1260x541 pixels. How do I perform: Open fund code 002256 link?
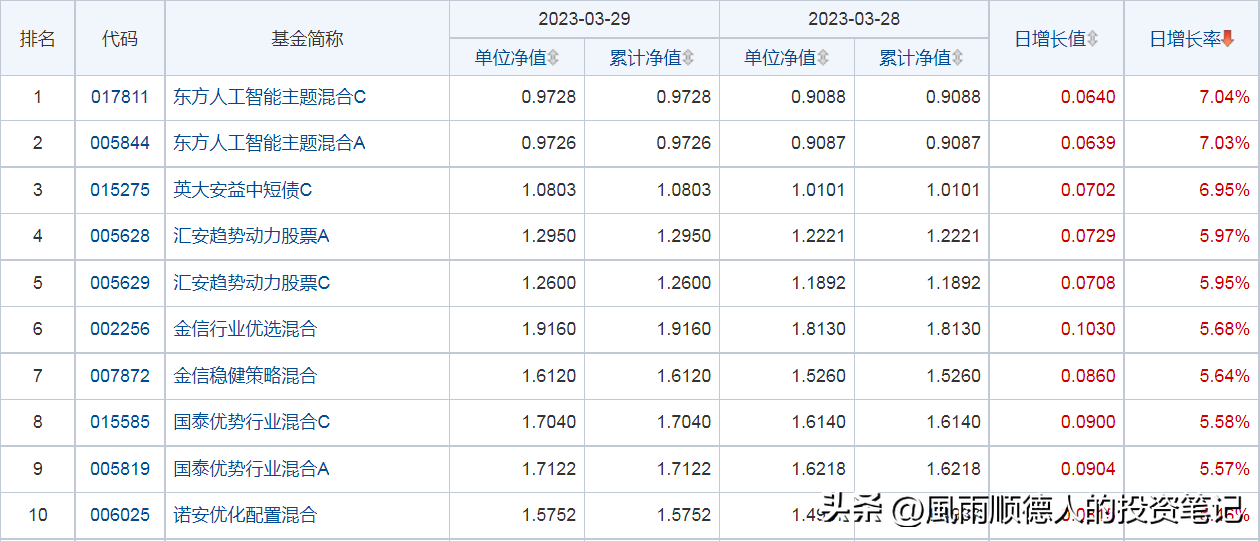pyautogui.click(x=120, y=329)
